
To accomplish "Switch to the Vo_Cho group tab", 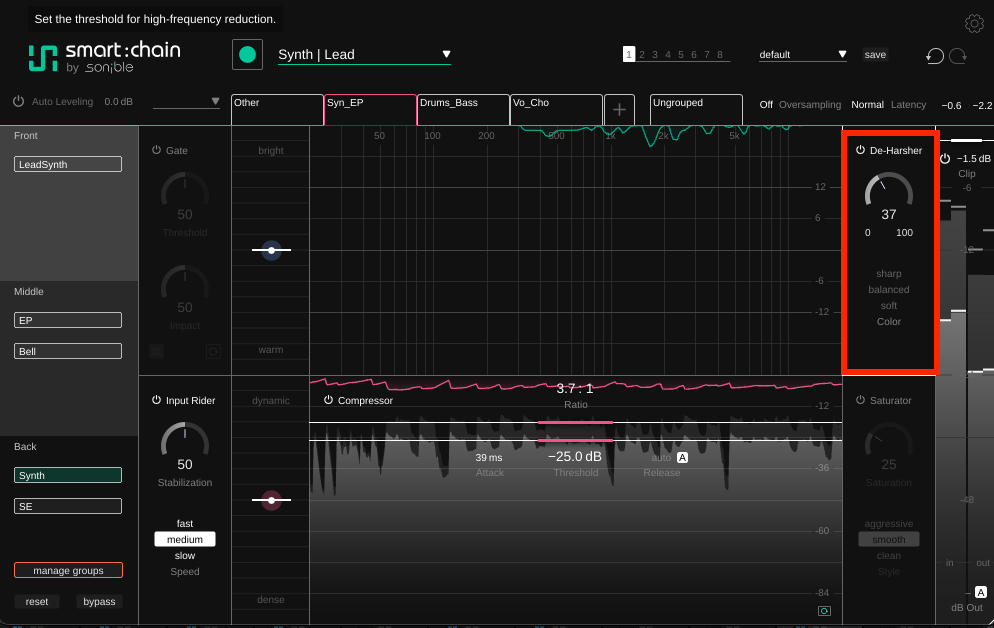I will (556, 110).
